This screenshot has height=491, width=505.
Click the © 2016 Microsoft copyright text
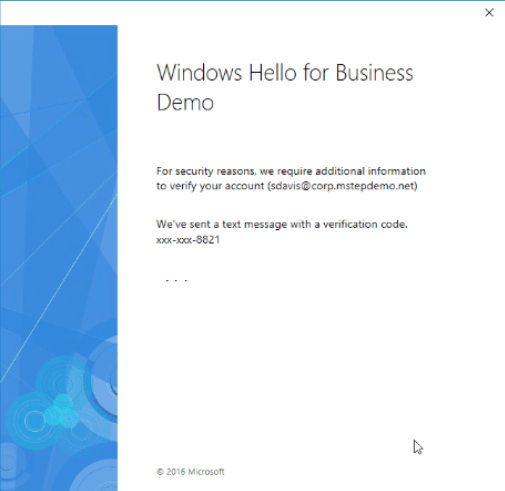pos(190,472)
